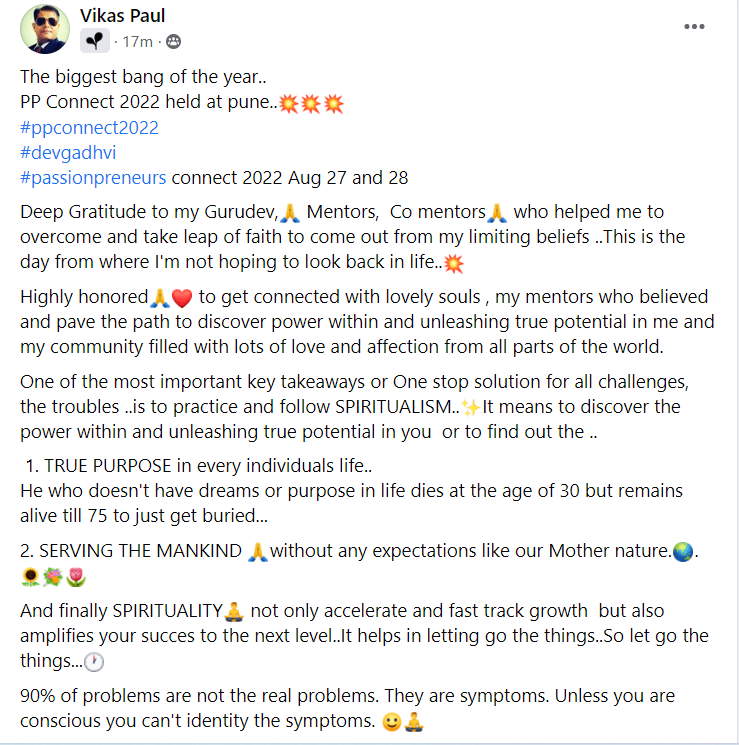The height and width of the screenshot is (745, 739).
Task: Open the #ppconnect2022 hashtag
Action: pyautogui.click(x=89, y=127)
